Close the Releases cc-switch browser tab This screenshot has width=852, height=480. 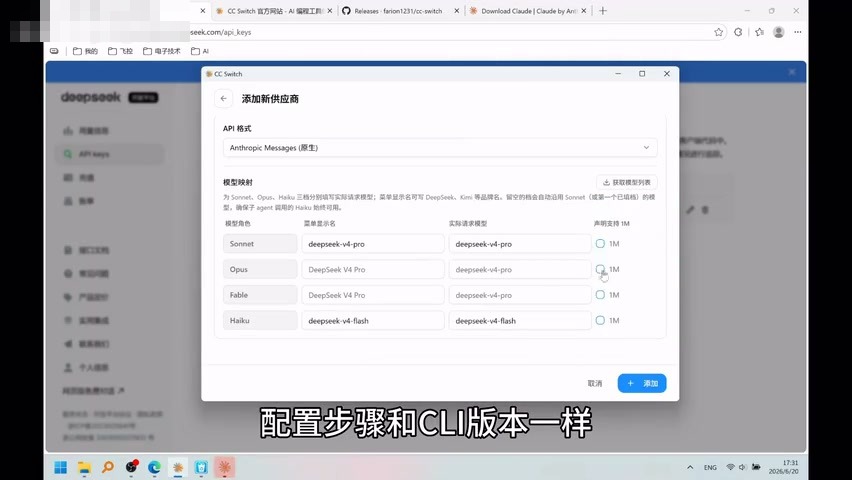(456, 11)
